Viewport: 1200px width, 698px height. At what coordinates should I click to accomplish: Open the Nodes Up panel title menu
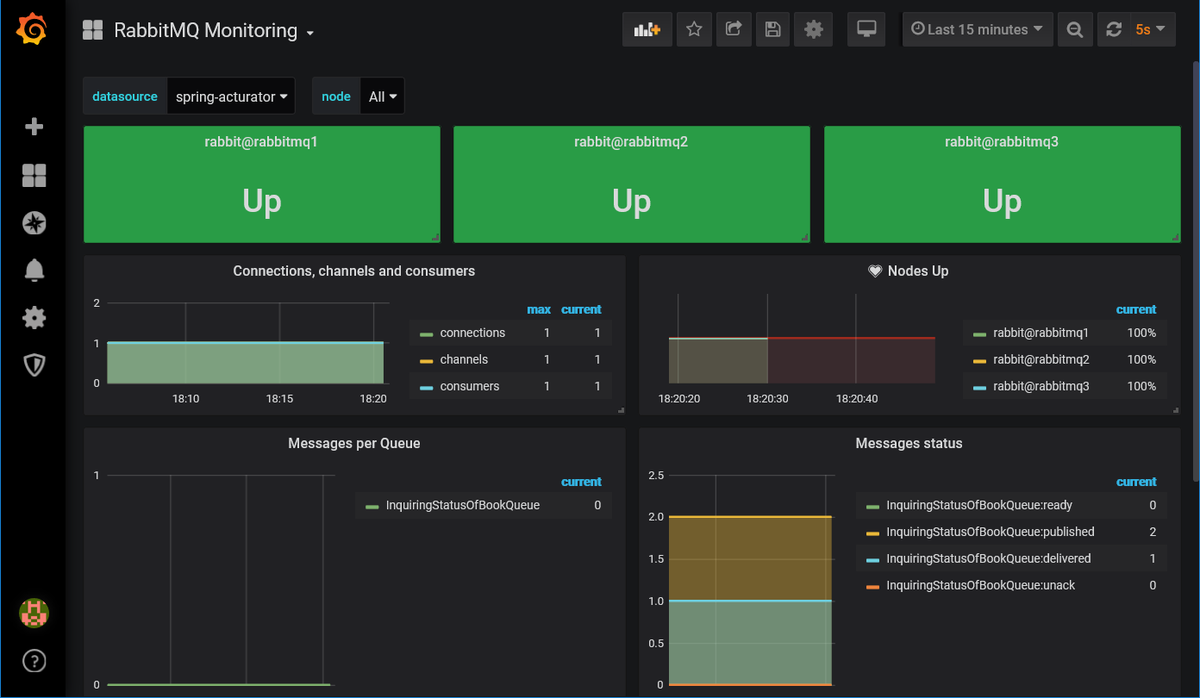(918, 271)
